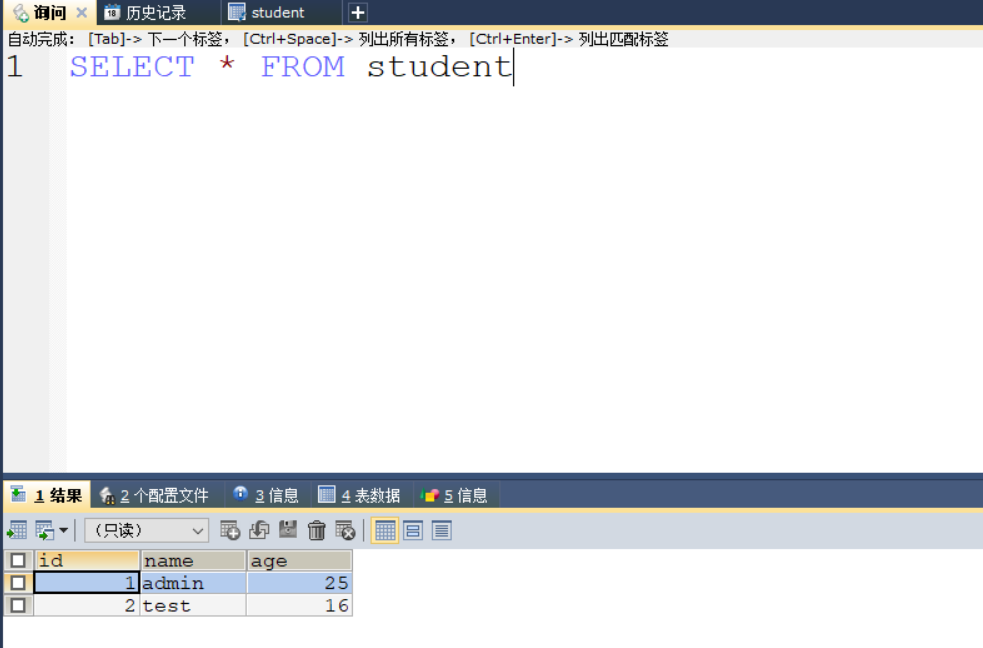Save changes with floppy disk icon
The width and height of the screenshot is (983, 648).
288,530
